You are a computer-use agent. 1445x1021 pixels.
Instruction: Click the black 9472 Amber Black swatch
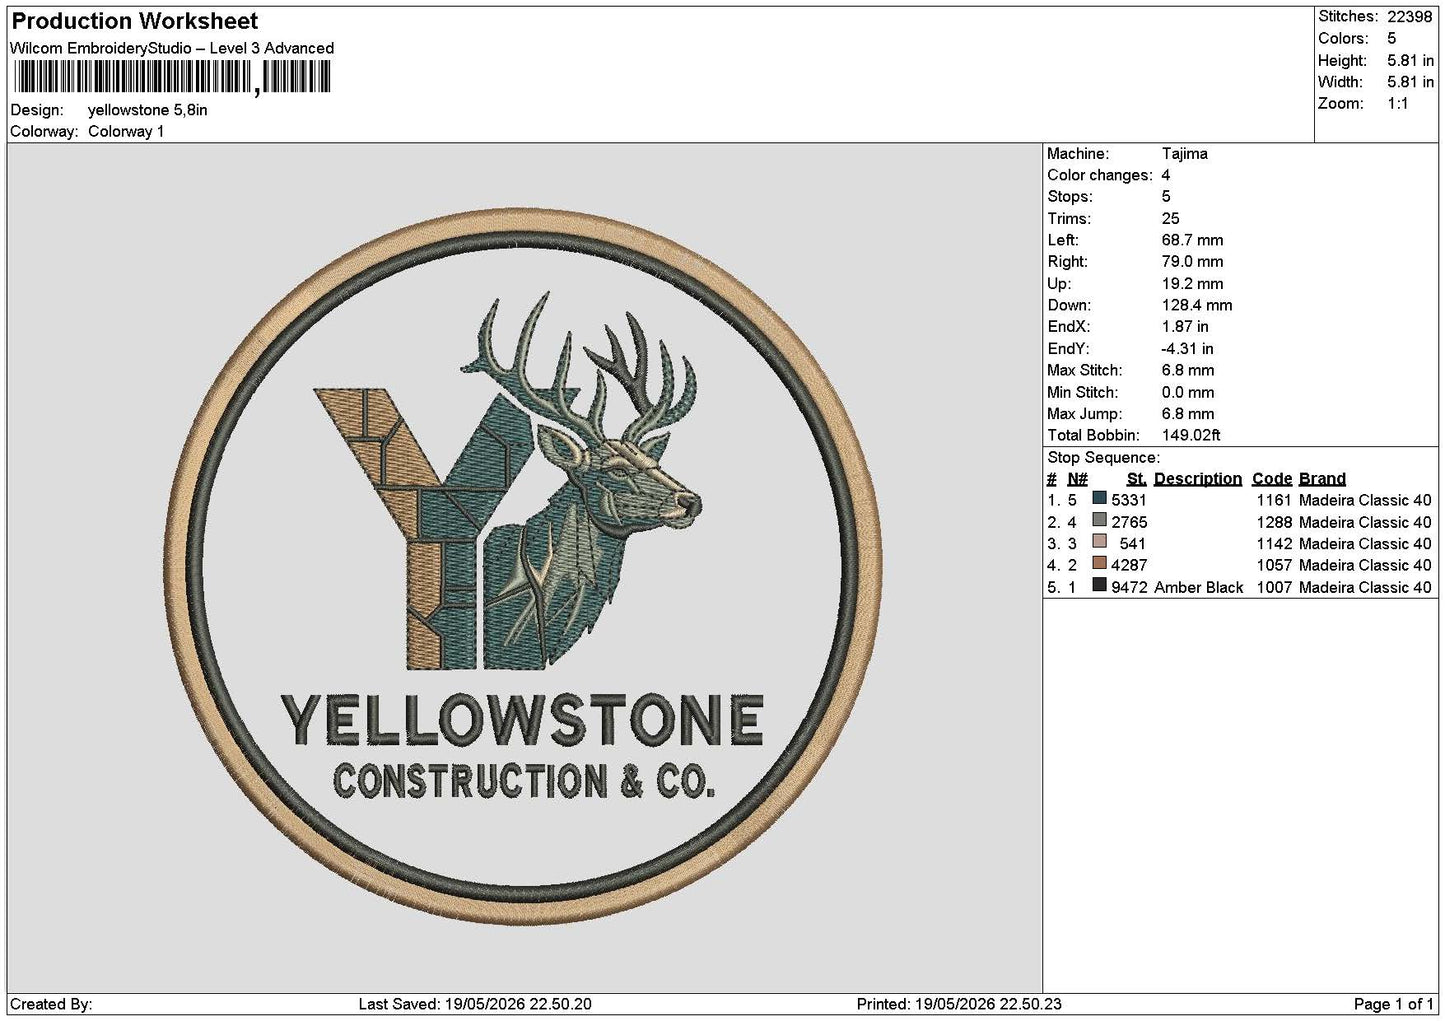click(1100, 586)
